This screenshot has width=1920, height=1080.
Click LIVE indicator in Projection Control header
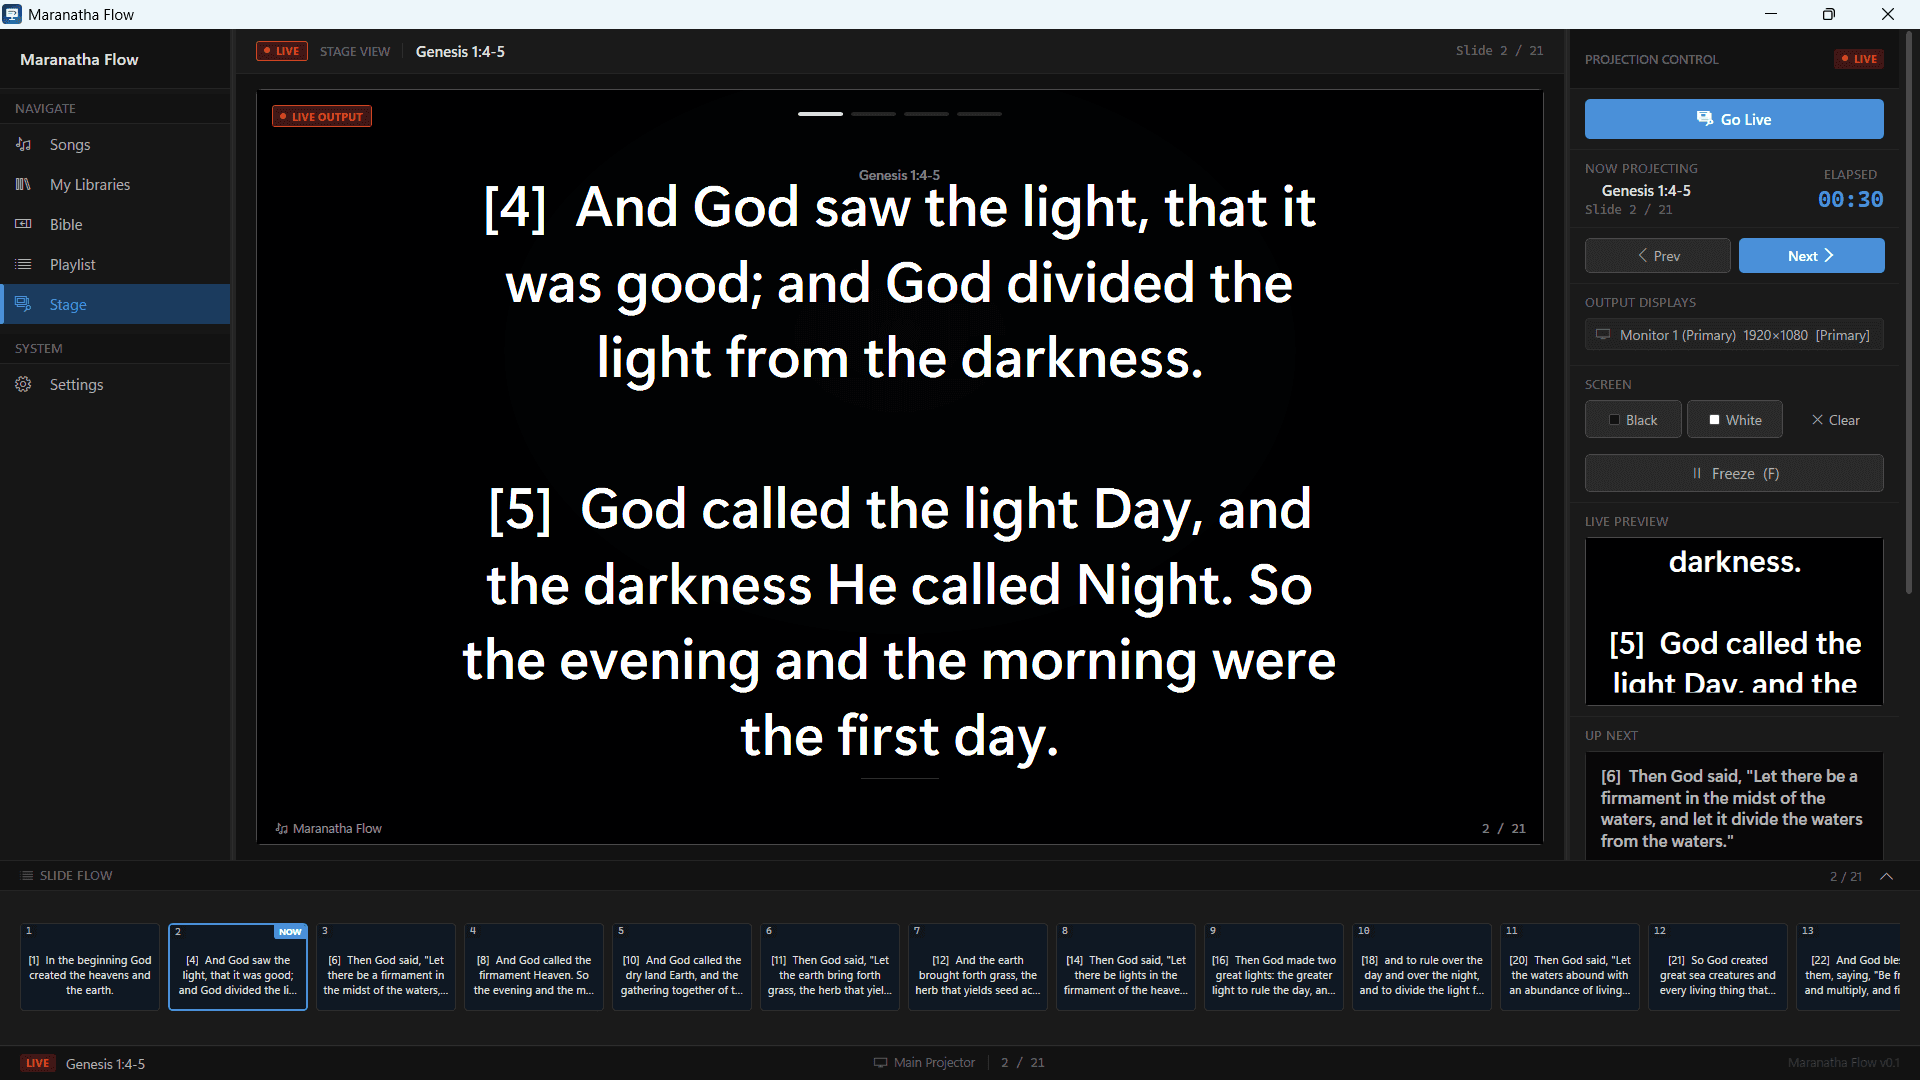[1859, 59]
